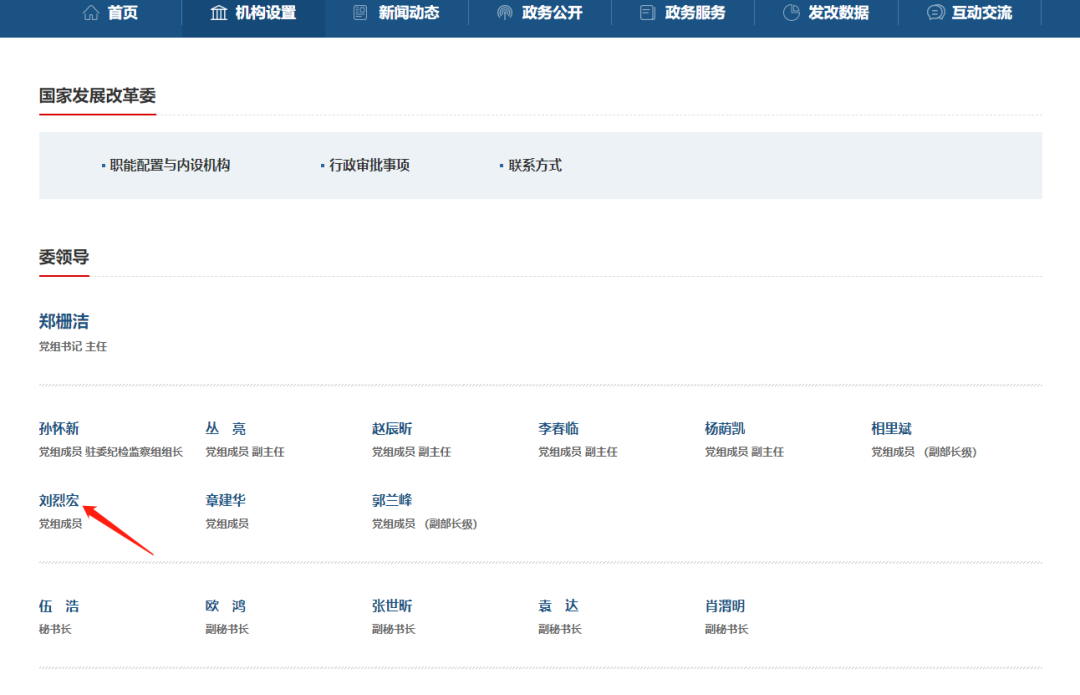Open the 政务公开 menu tab
The width and height of the screenshot is (1080, 695).
(x=552, y=13)
